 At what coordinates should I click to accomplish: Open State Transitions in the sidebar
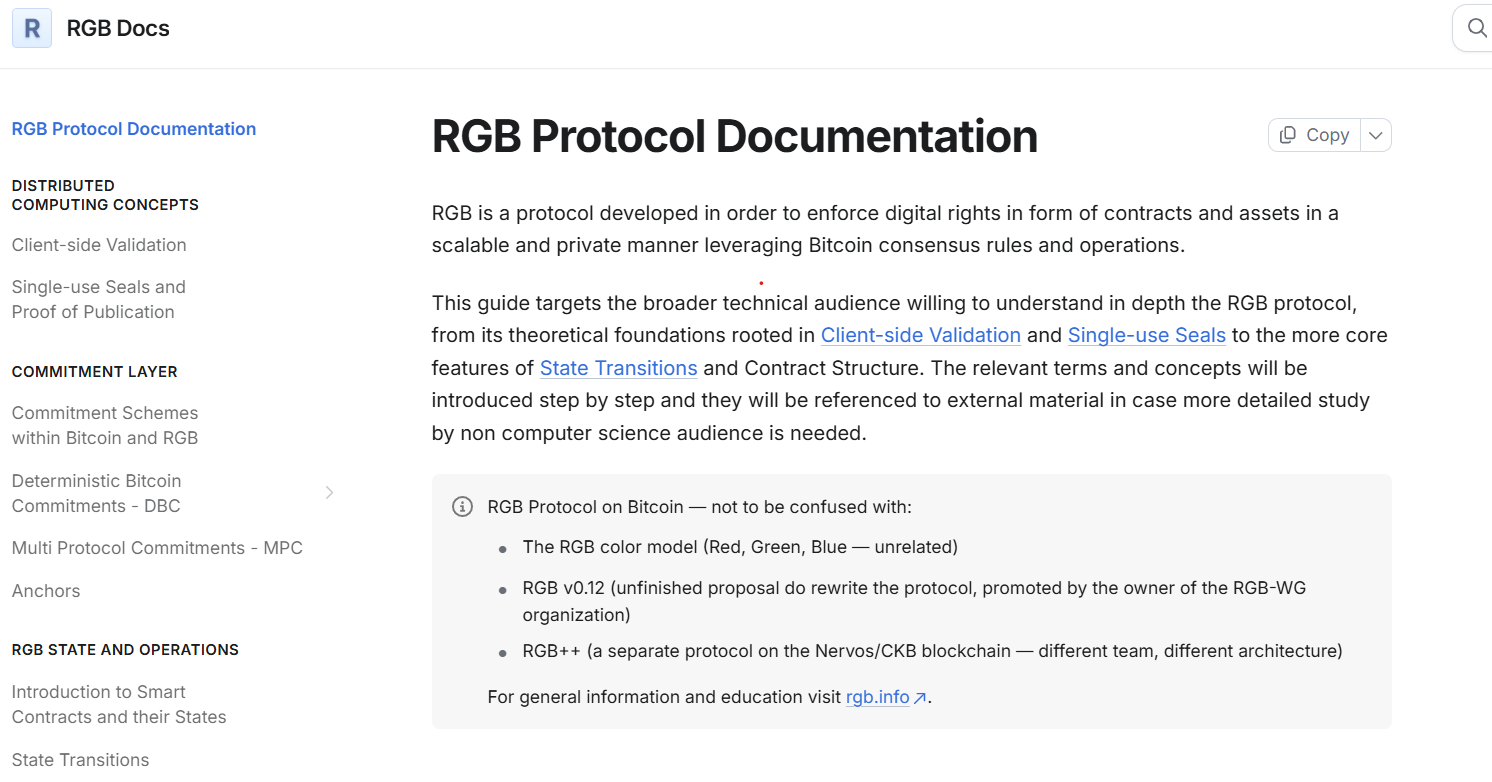pyautogui.click(x=80, y=760)
